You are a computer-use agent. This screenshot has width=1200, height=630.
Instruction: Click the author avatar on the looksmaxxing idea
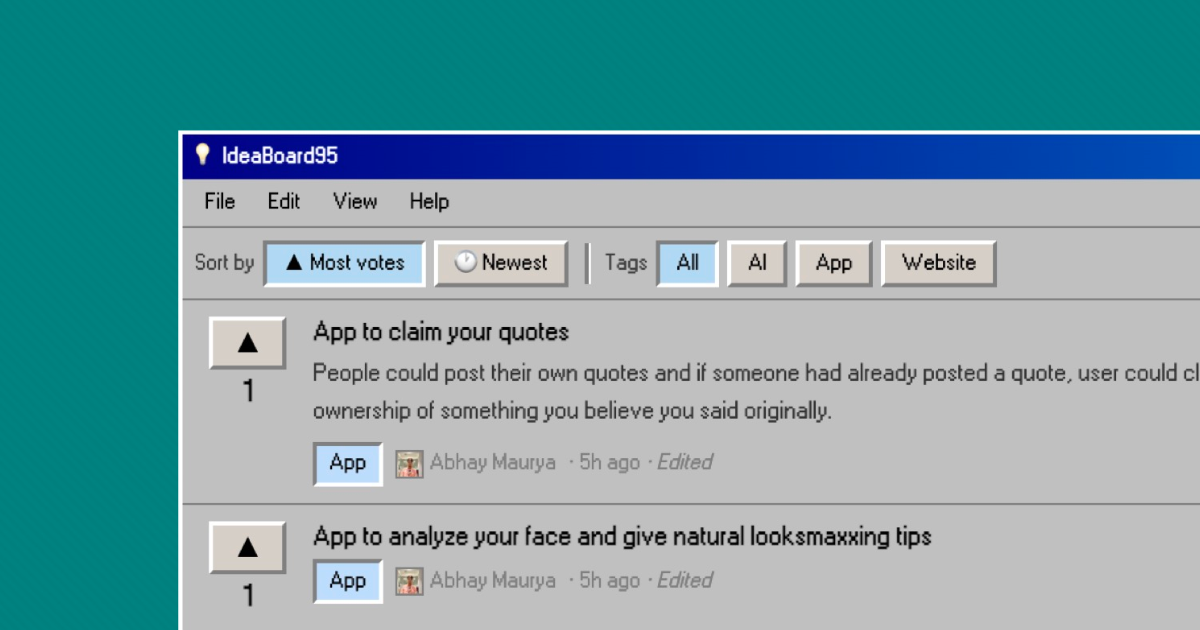(x=409, y=581)
